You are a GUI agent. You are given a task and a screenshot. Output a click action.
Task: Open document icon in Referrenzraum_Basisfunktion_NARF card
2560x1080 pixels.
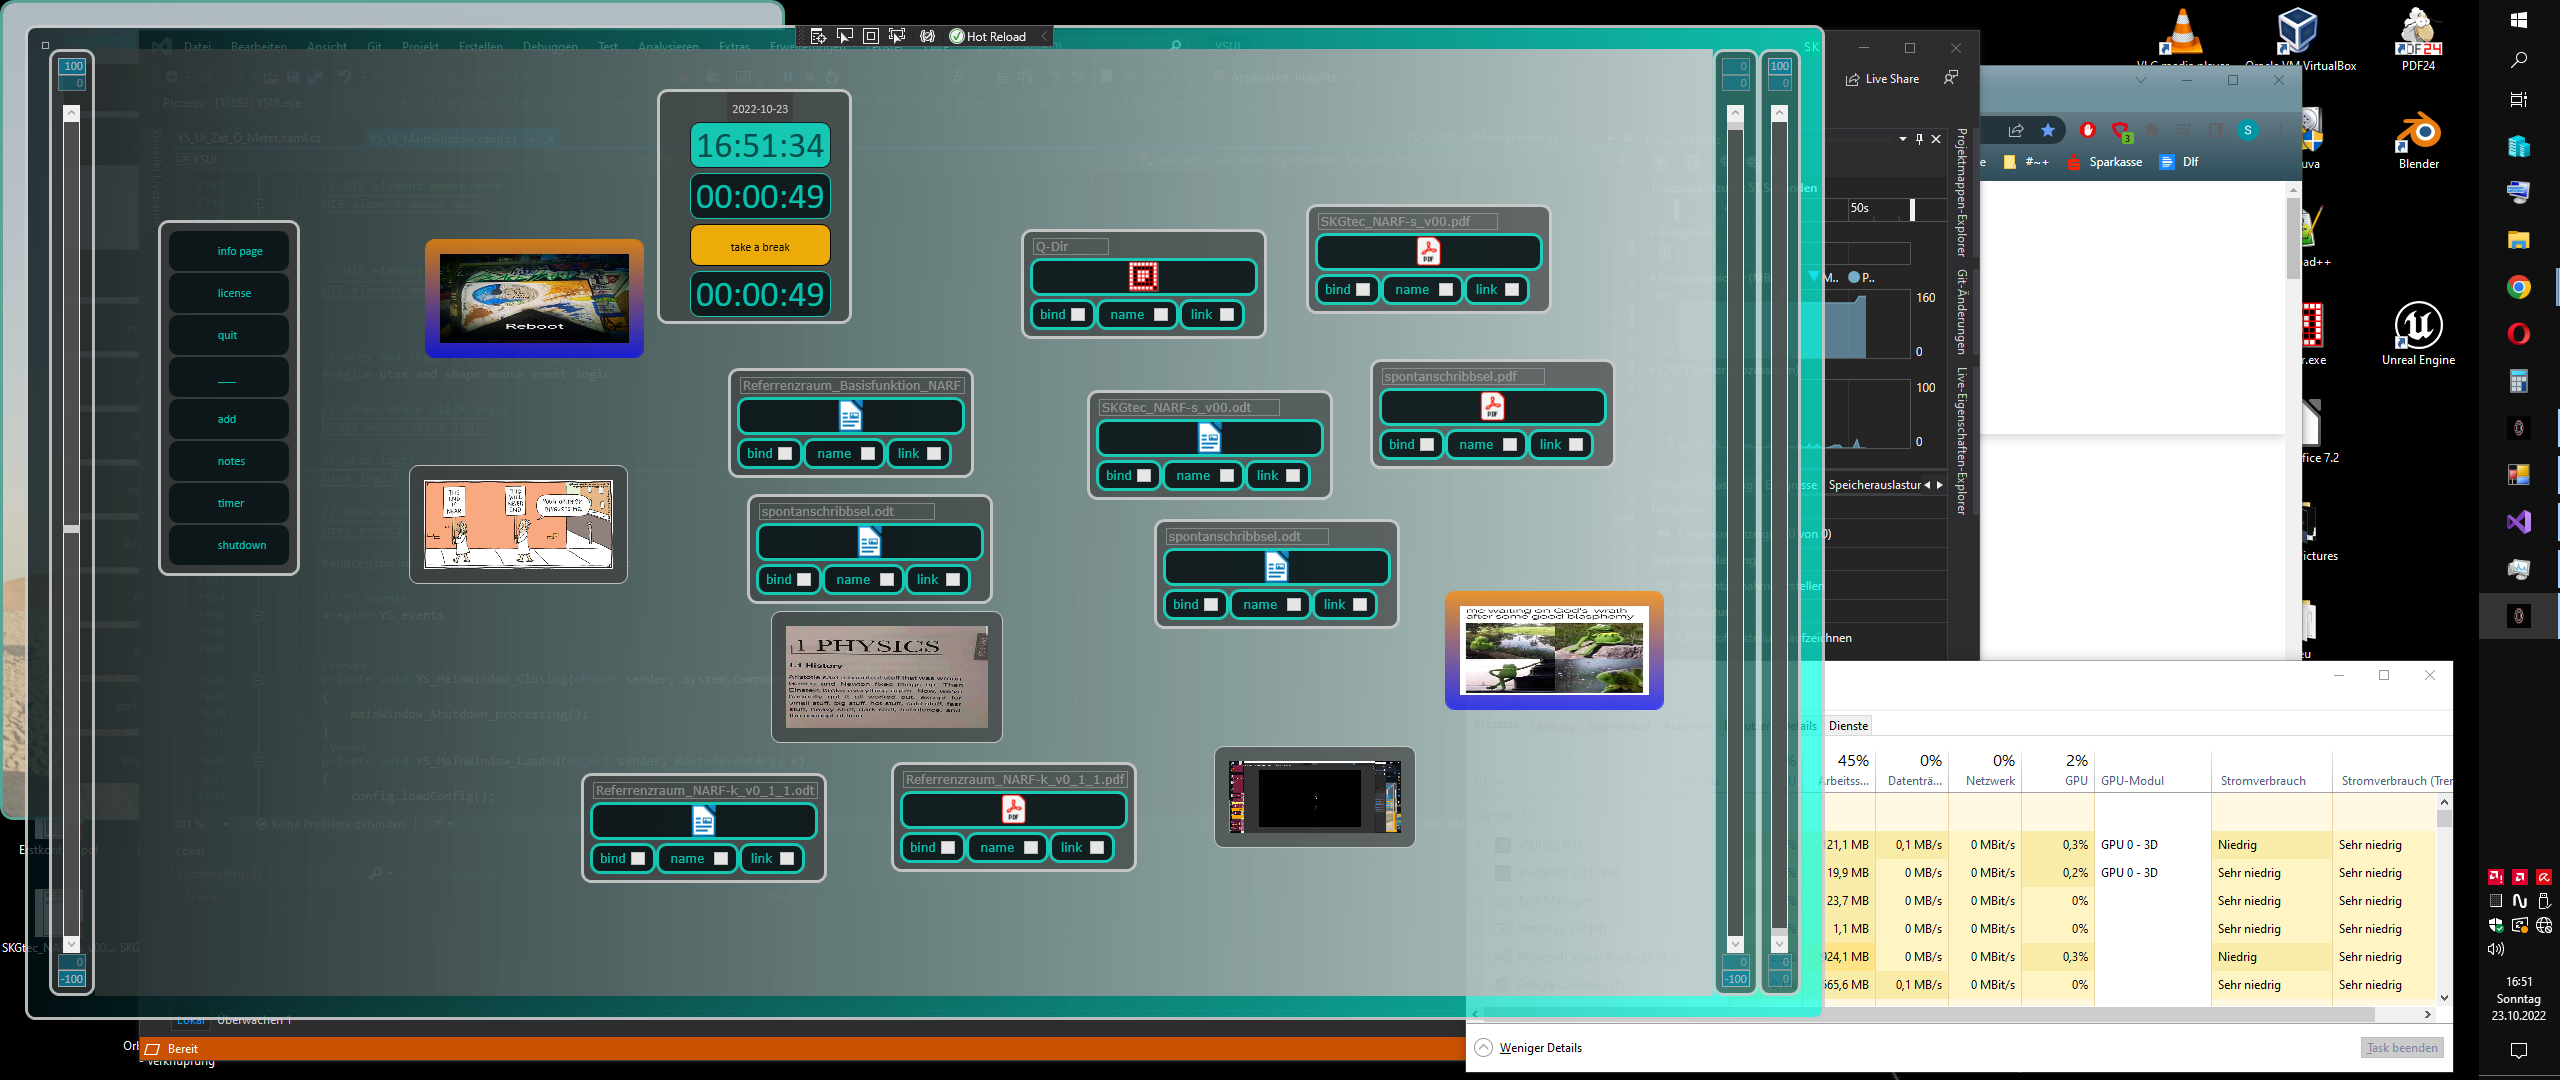coord(850,415)
